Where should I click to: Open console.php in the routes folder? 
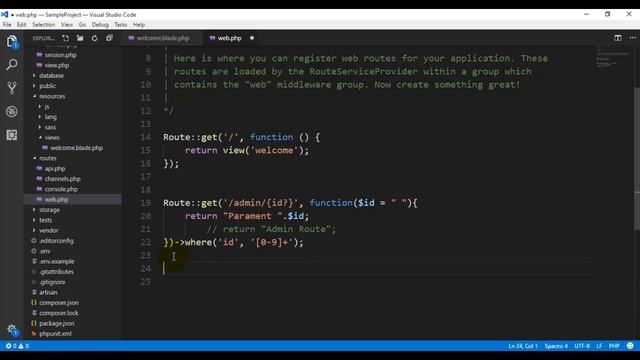61,189
